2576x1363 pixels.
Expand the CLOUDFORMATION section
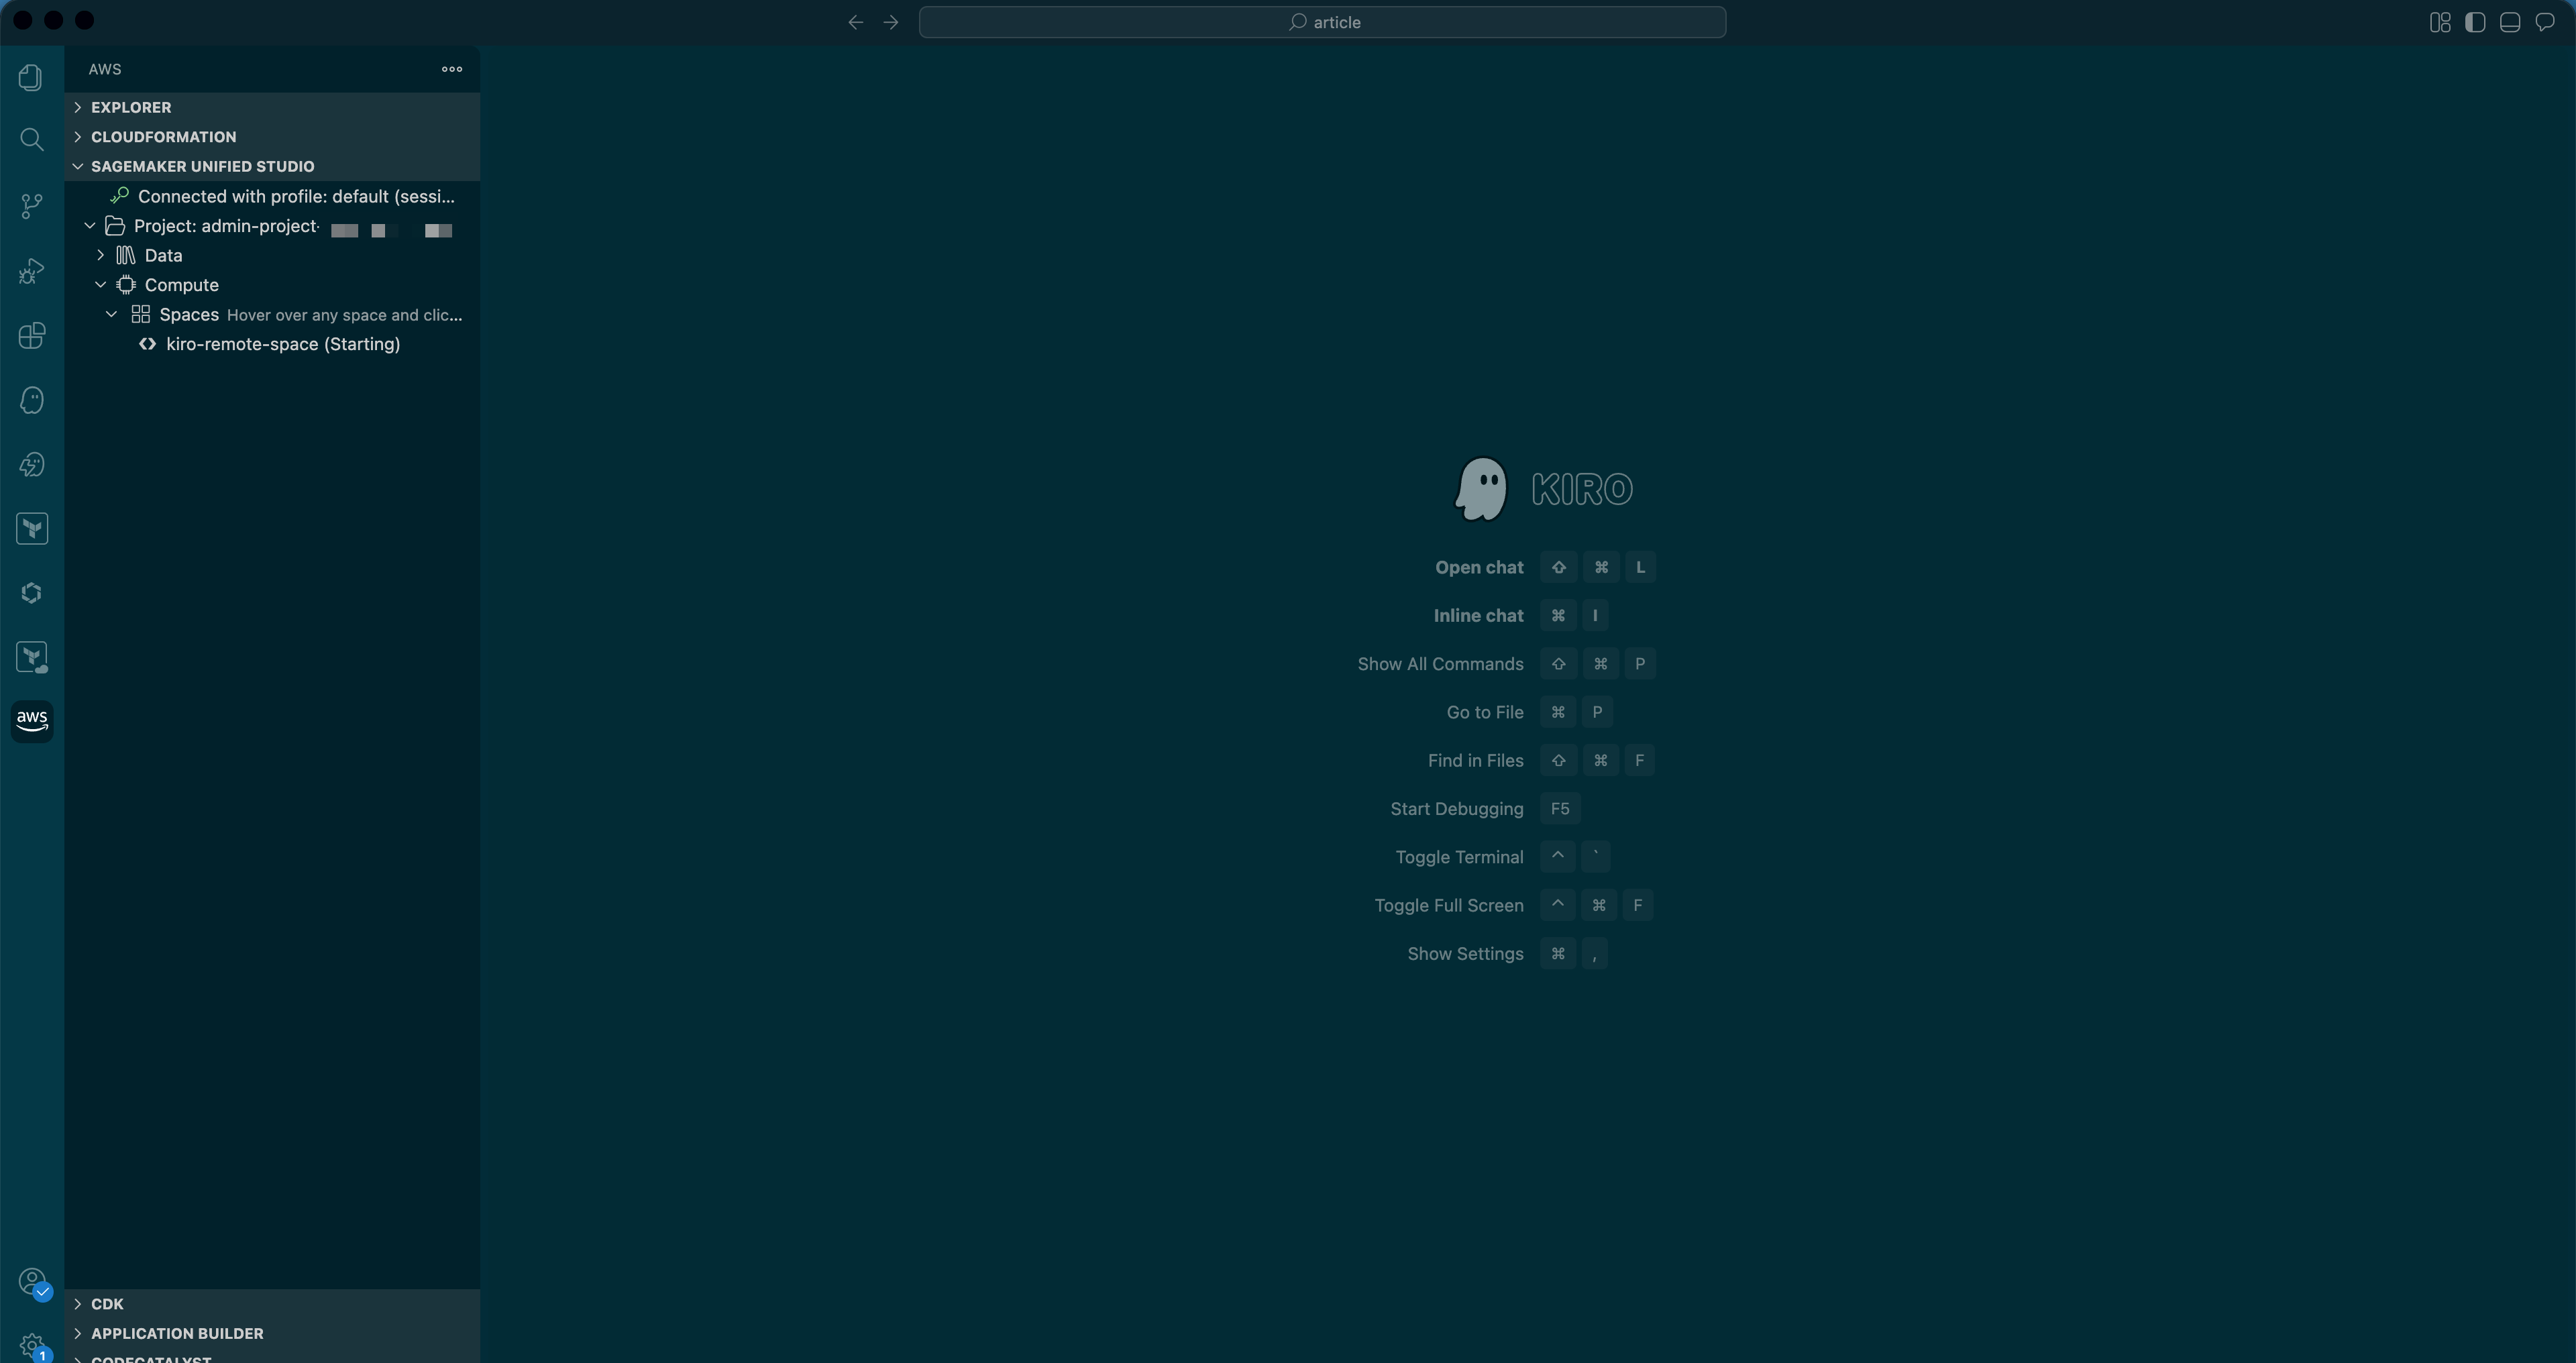(x=272, y=137)
